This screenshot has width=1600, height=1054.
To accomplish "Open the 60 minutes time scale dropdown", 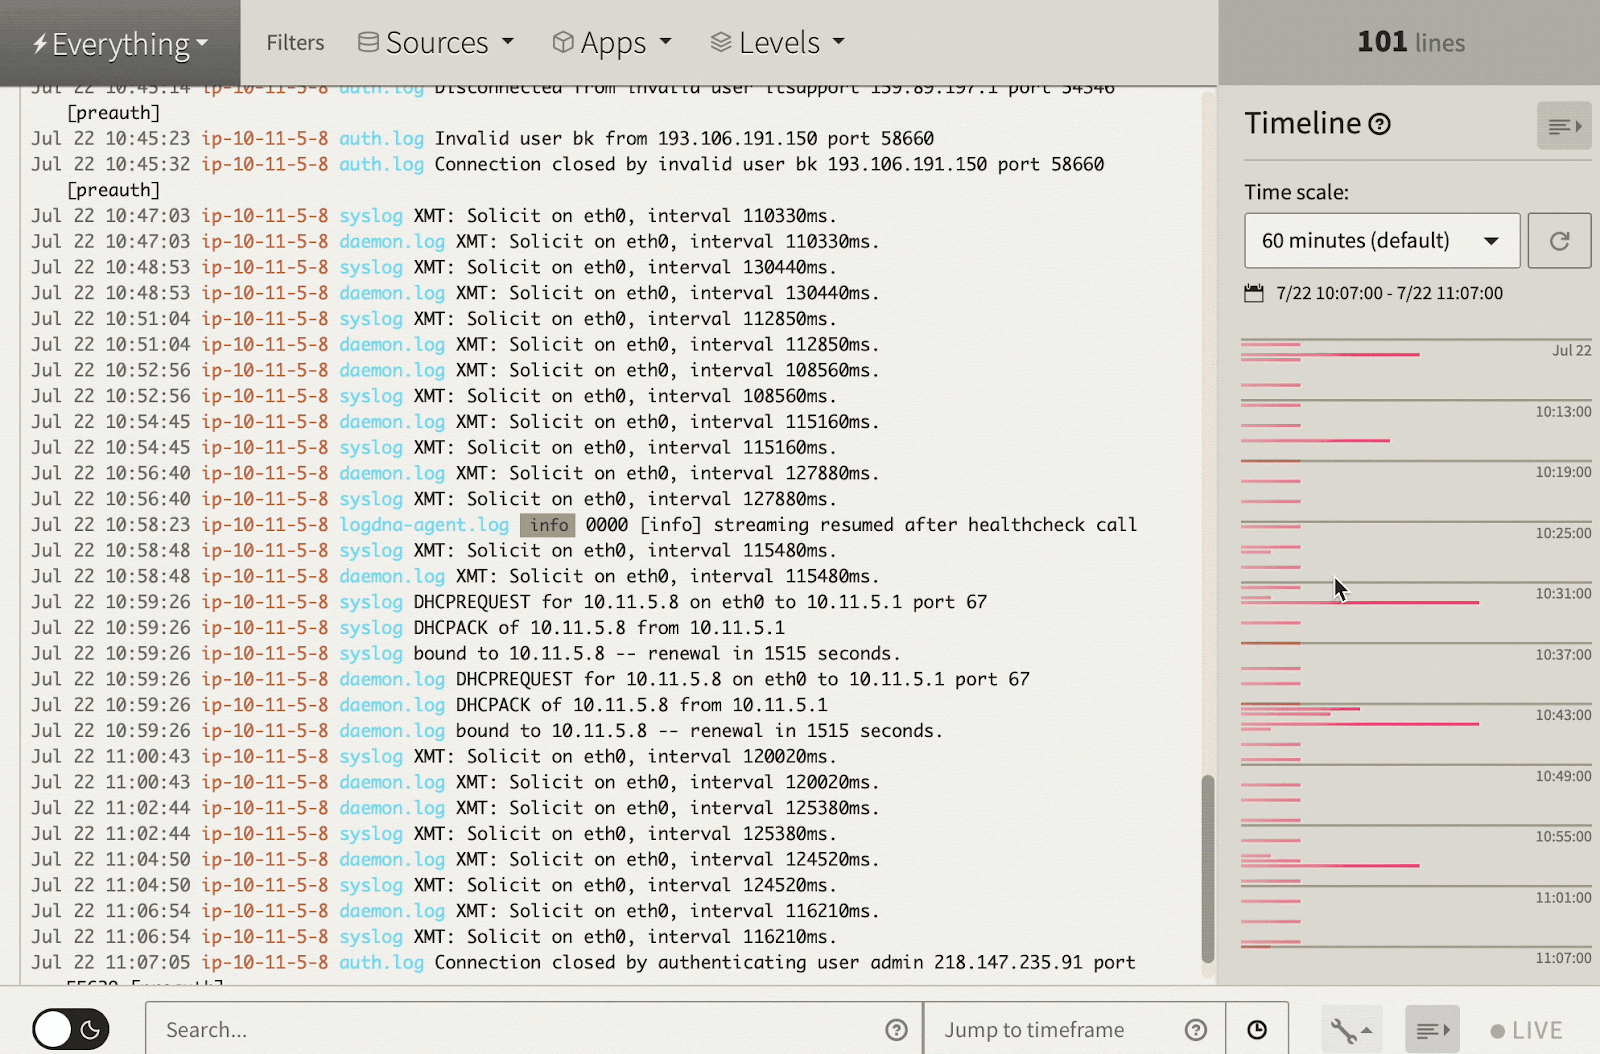I will pos(1382,241).
